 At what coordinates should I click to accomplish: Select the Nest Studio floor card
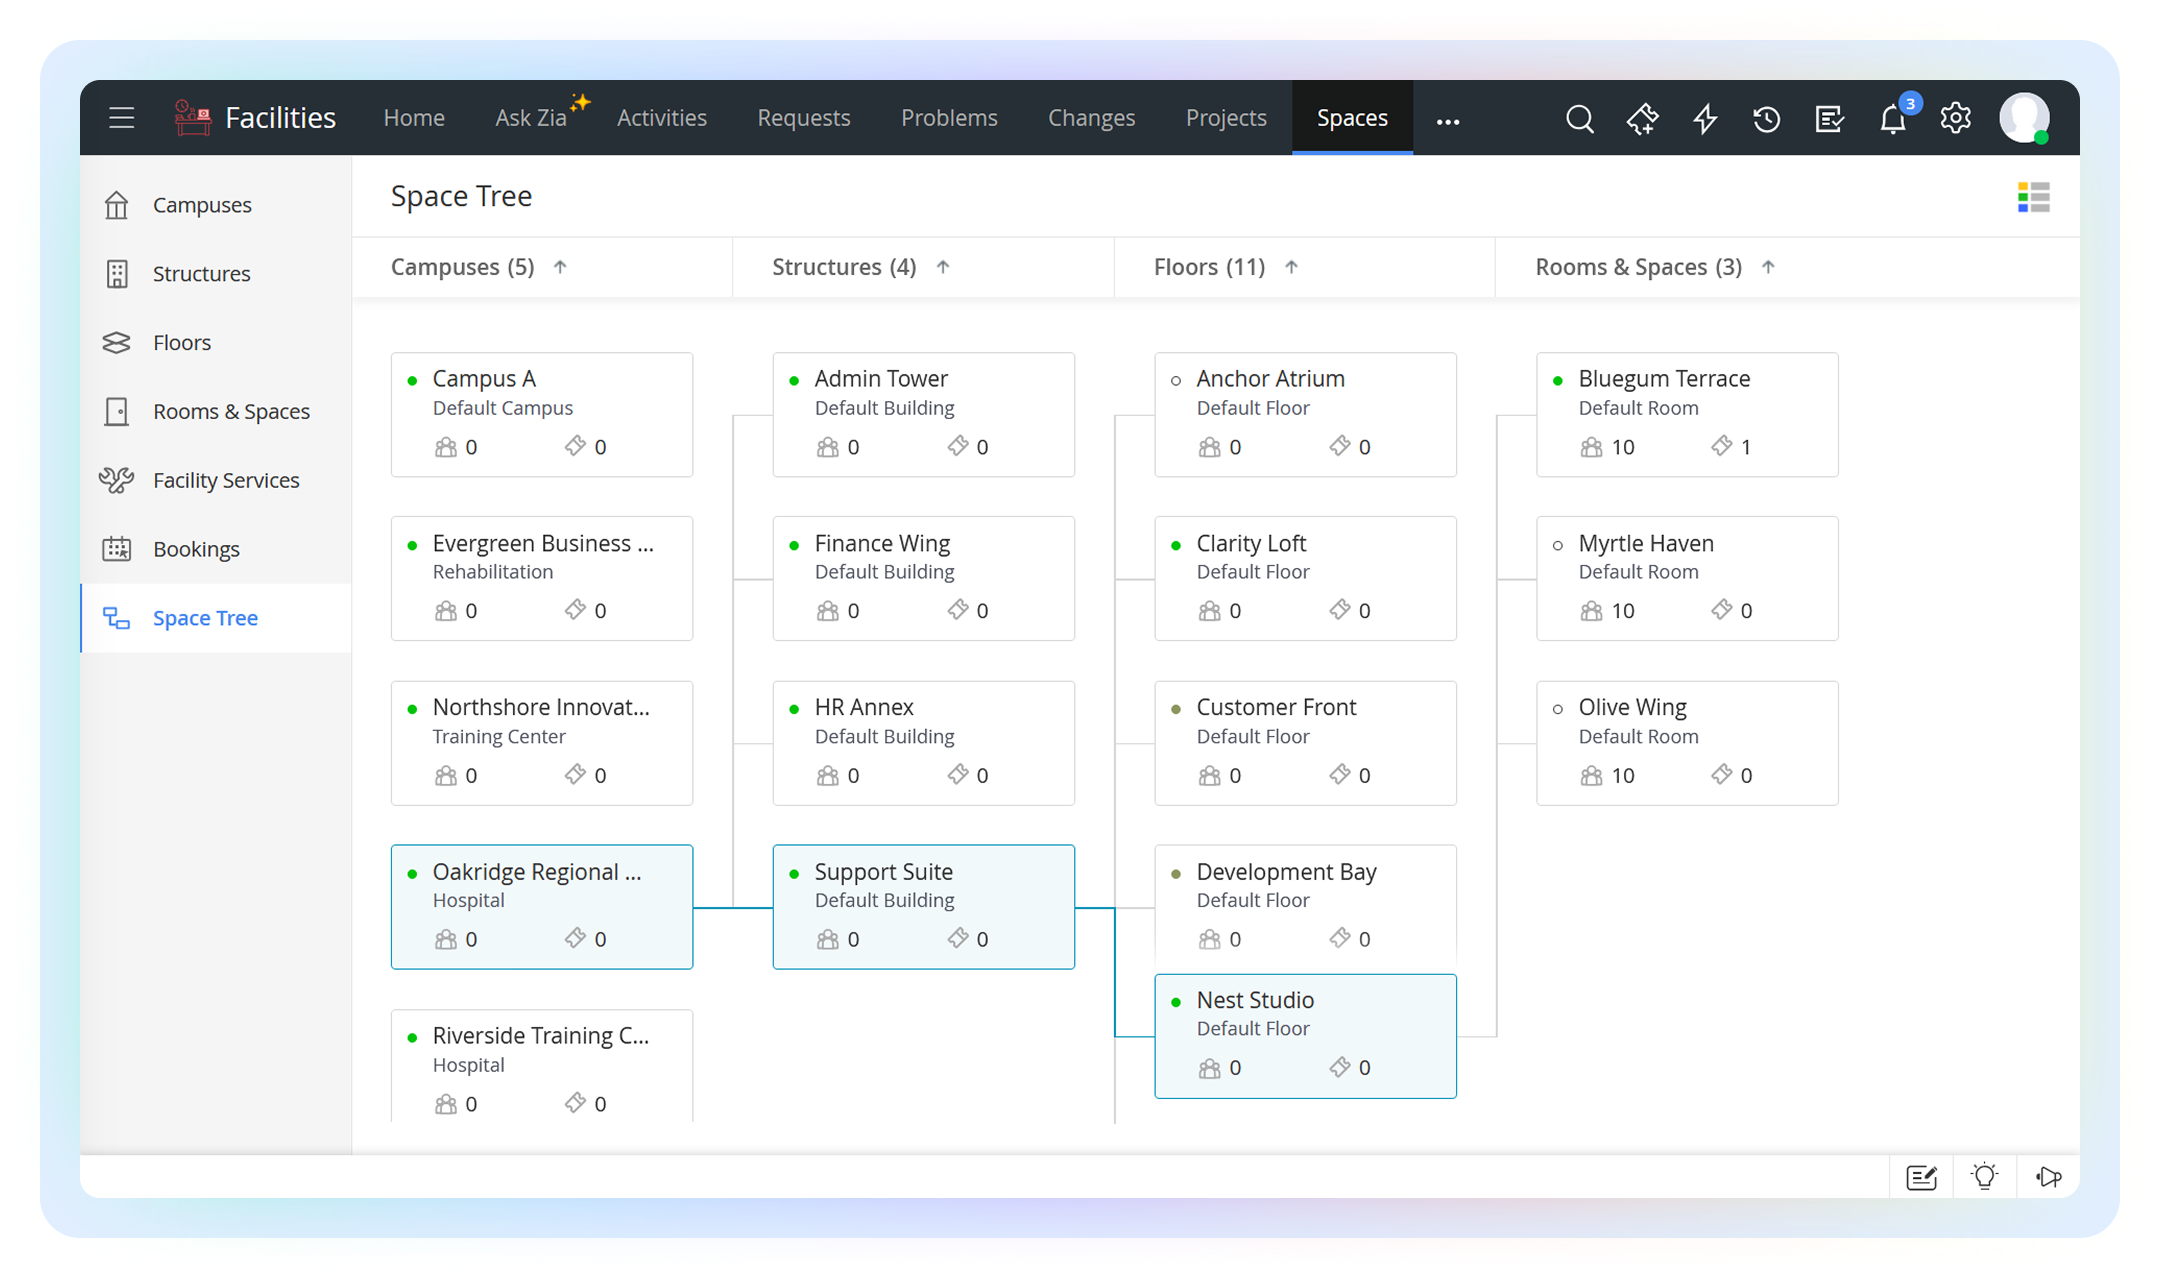[x=1305, y=1035]
